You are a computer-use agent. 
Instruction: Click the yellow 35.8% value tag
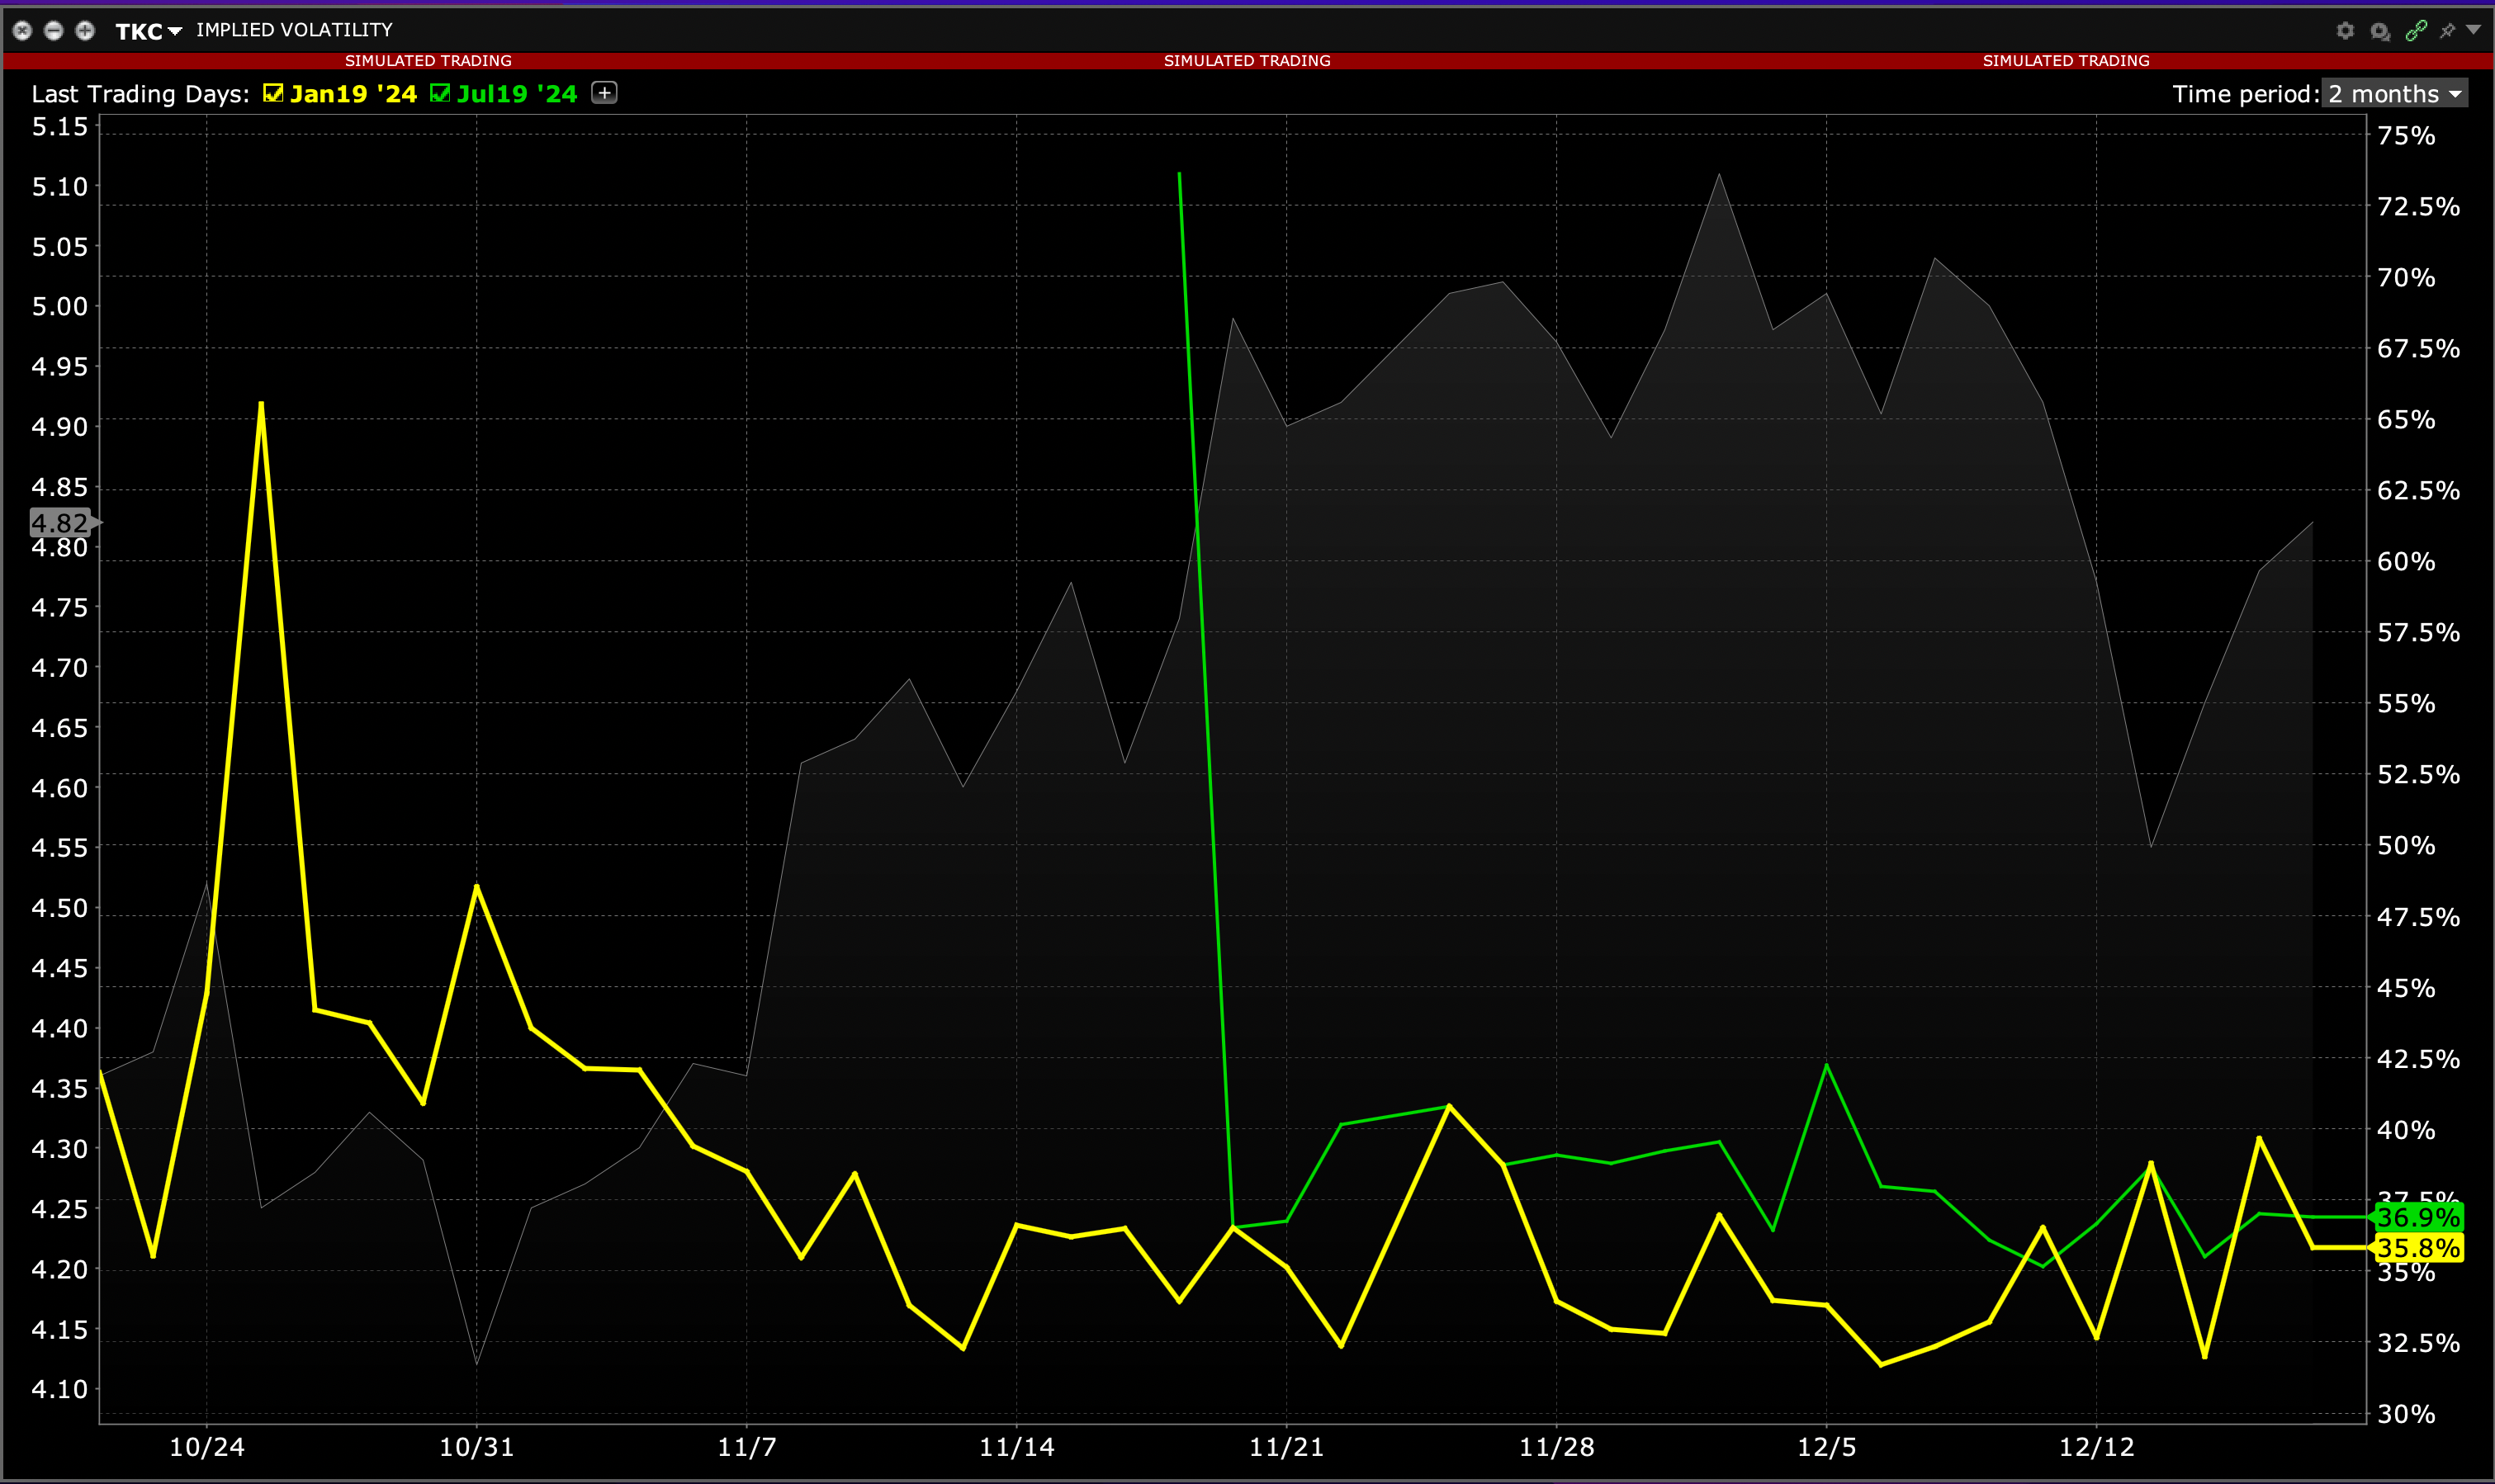coord(2418,1248)
